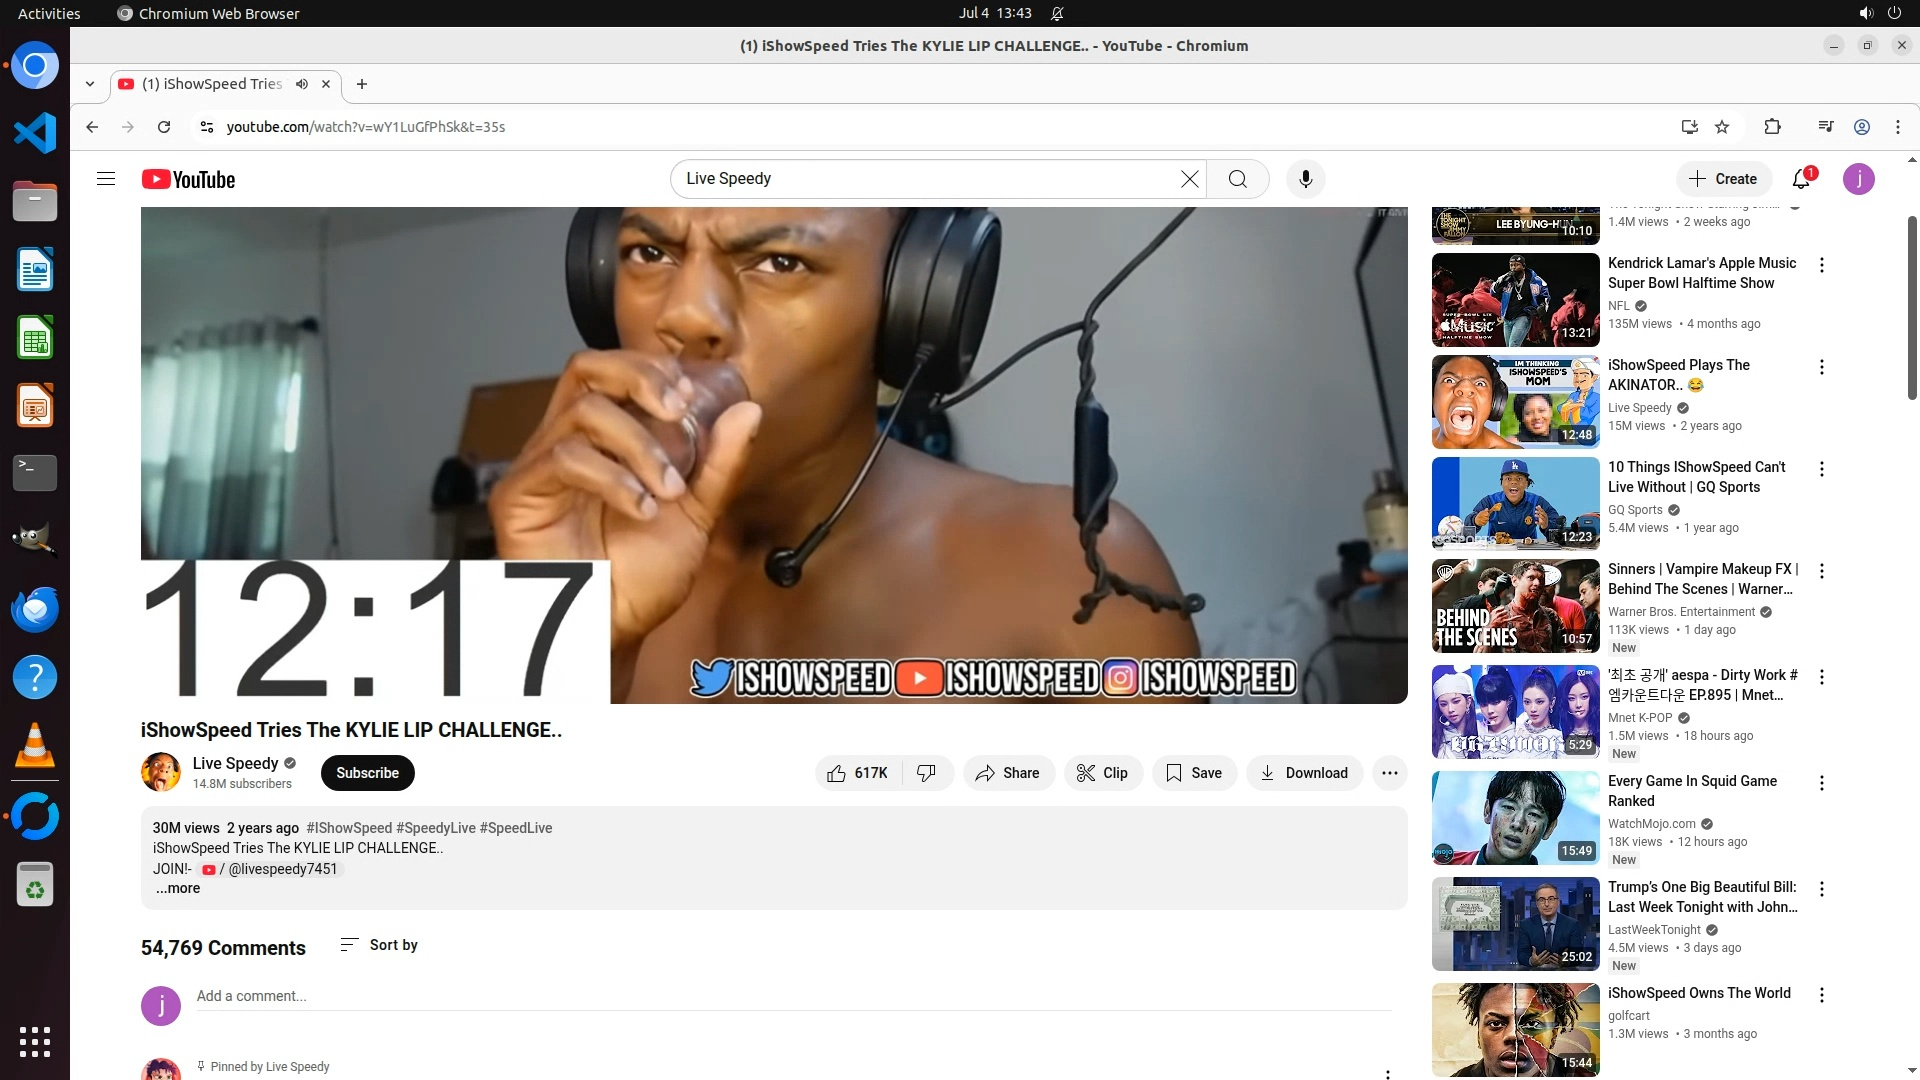The height and width of the screenshot is (1080, 1920).
Task: Click the Add a comment field
Action: [790, 996]
